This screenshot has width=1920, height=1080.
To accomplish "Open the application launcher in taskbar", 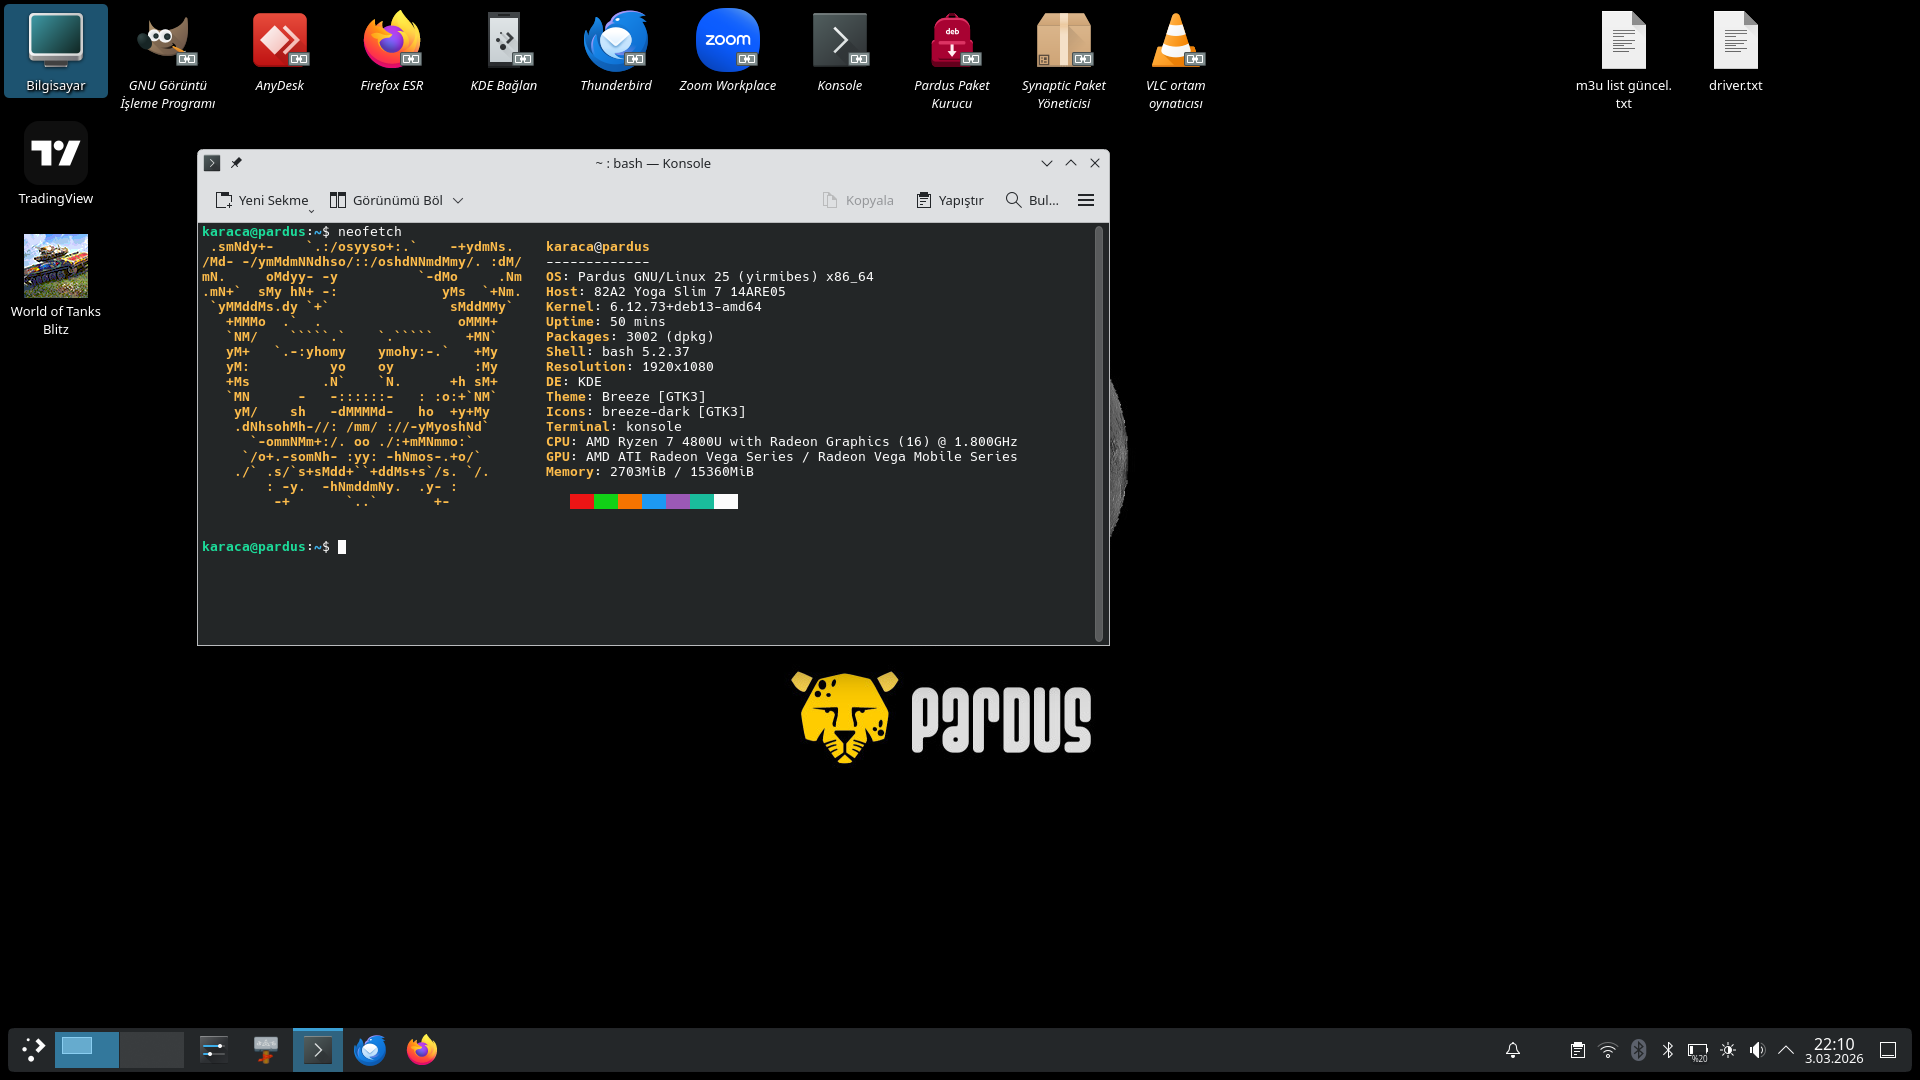I will click(x=33, y=1050).
